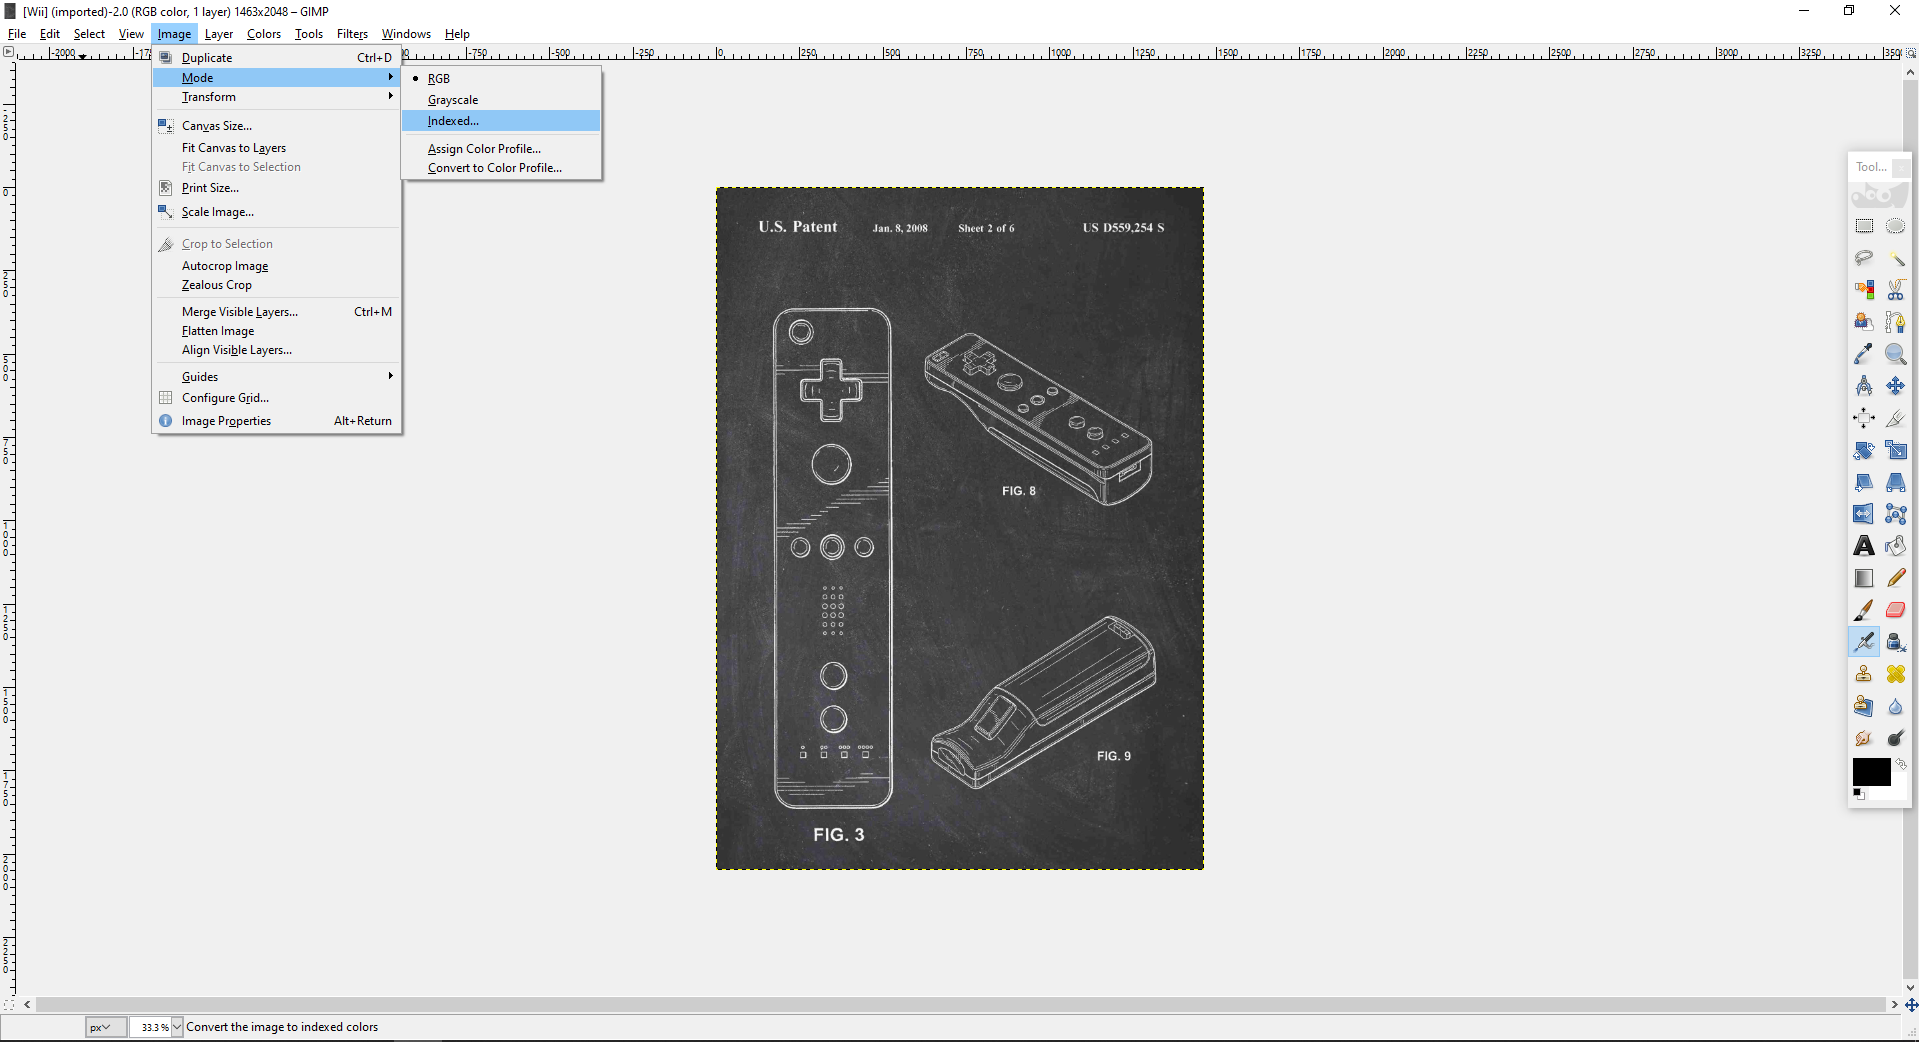Screen dimensions: 1919x1042
Task: Select the Bucket Fill tool
Action: (x=1895, y=546)
